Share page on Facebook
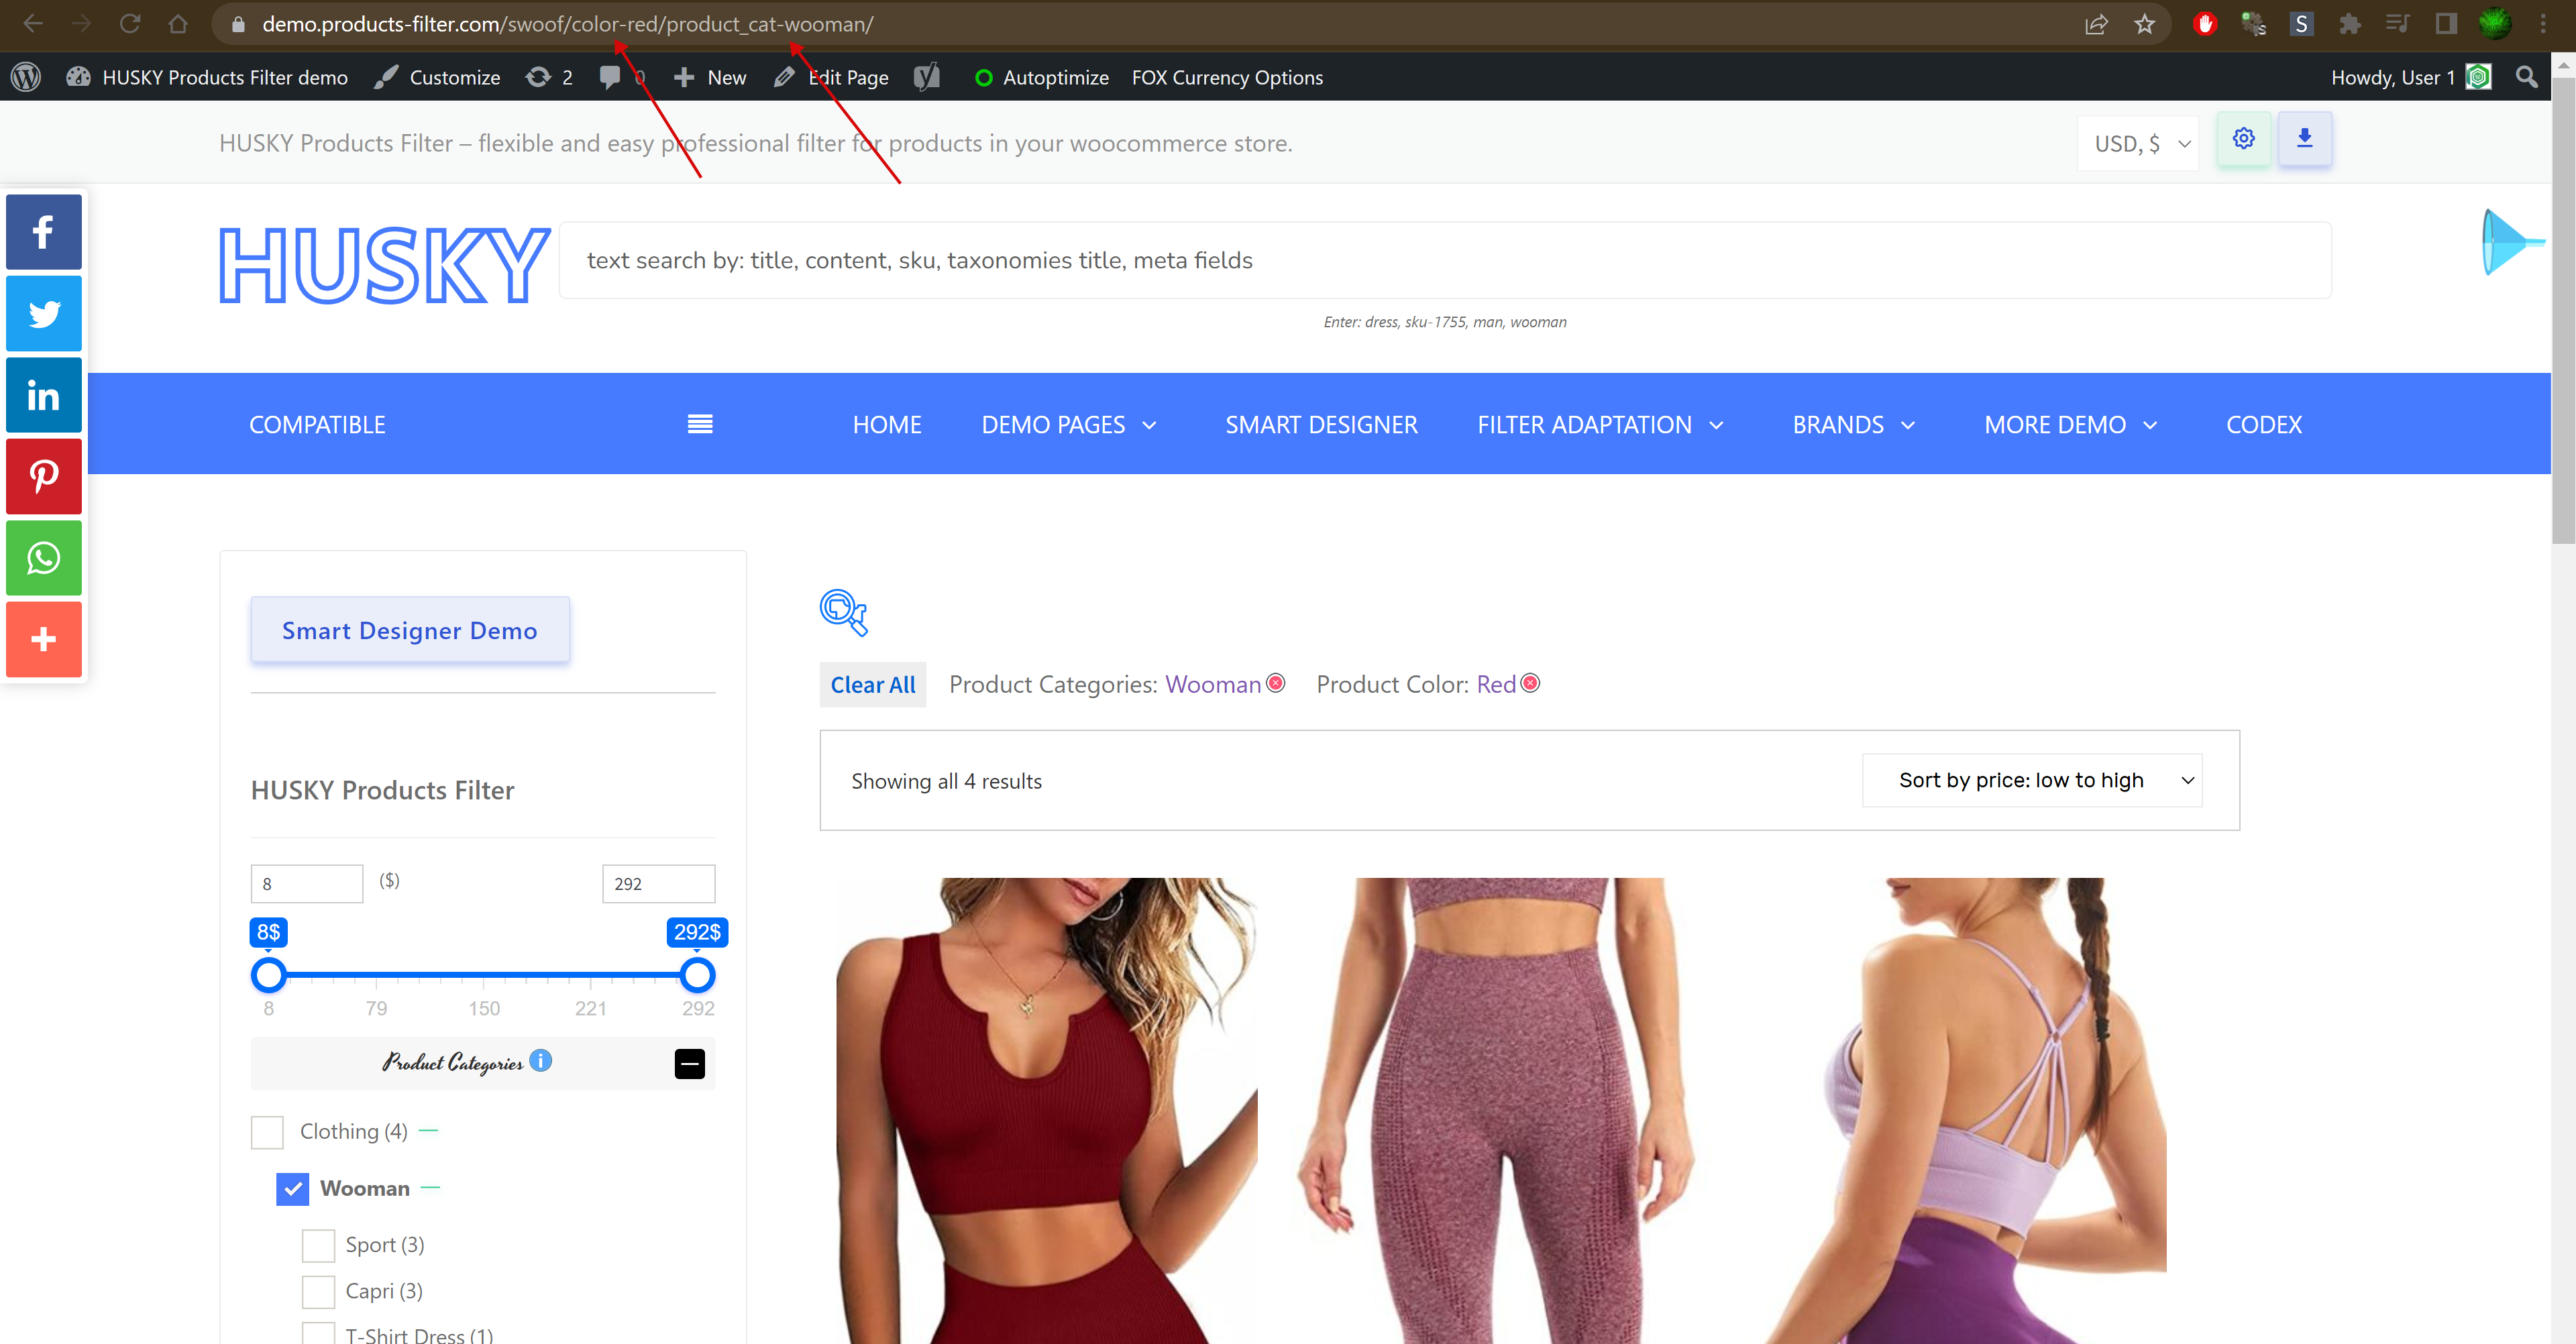The height and width of the screenshot is (1344, 2576). [43, 232]
